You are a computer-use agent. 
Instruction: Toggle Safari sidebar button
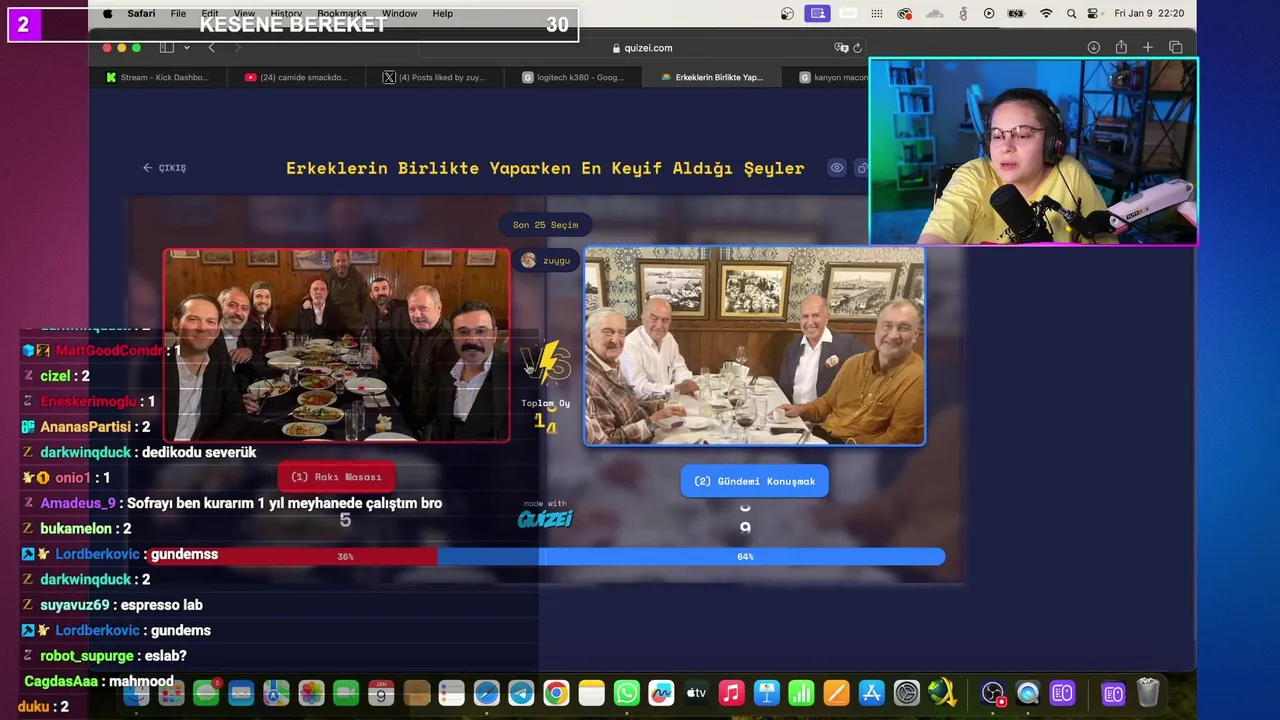coord(167,47)
